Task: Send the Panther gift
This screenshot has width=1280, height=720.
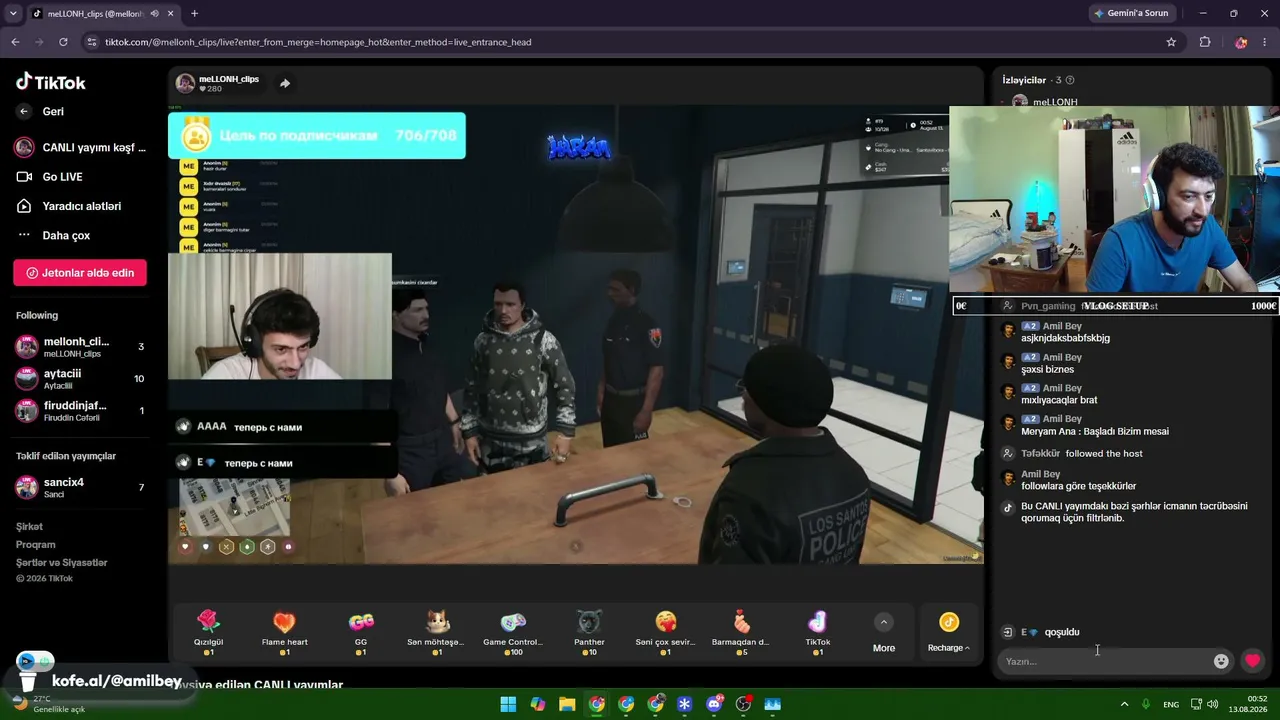Action: 589,632
